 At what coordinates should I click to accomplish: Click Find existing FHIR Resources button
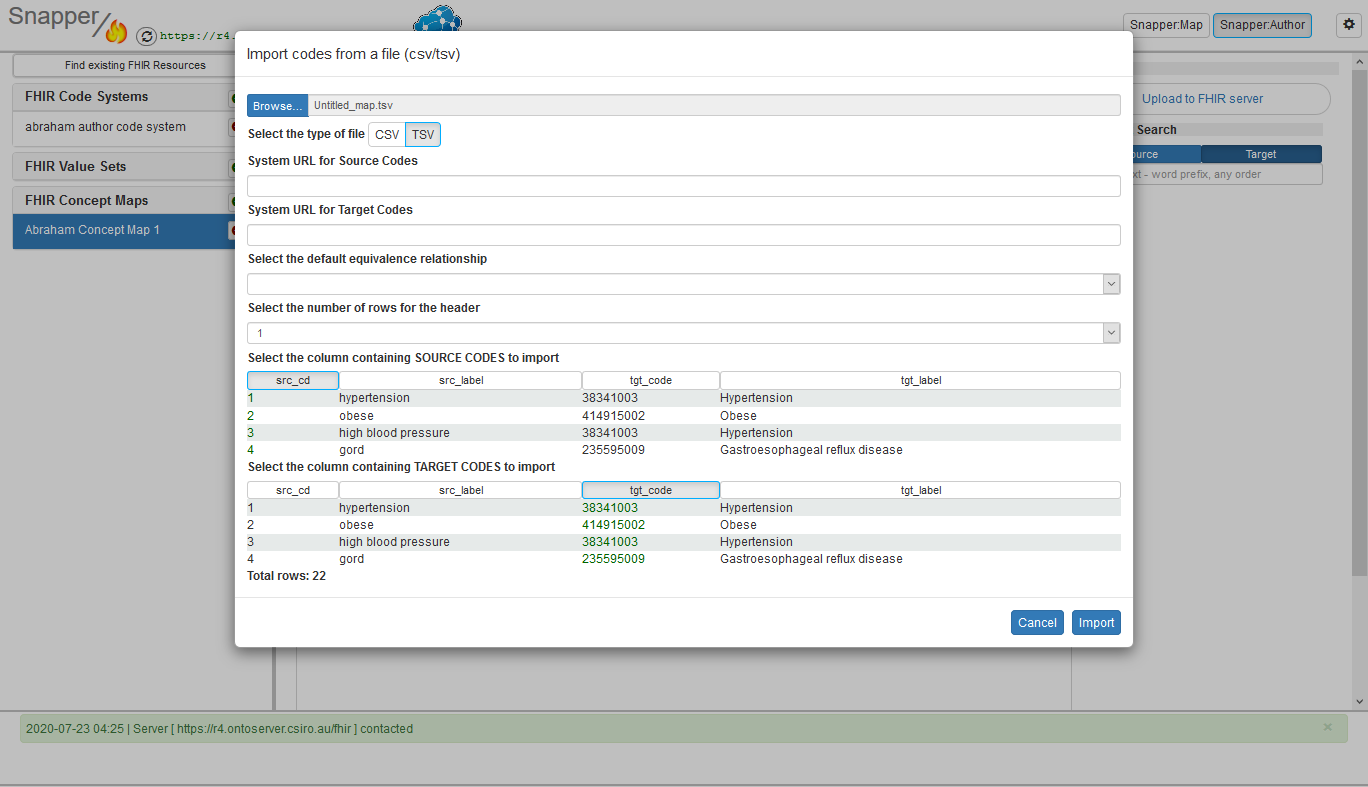tap(135, 65)
